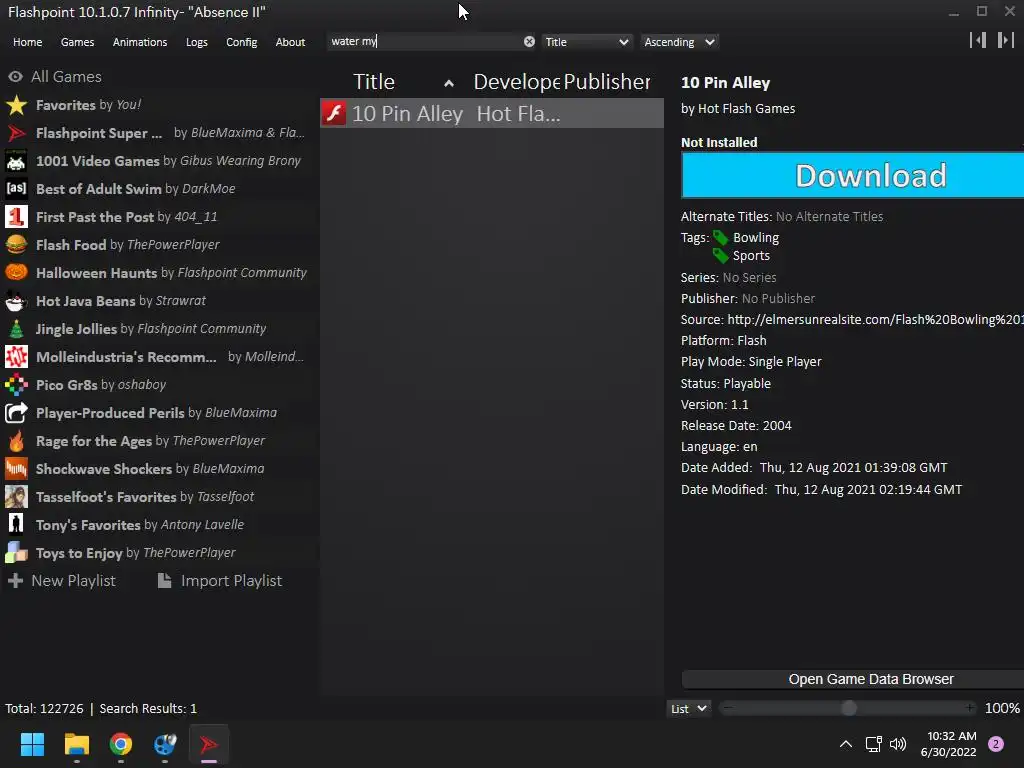Open the Favorites playlist star icon
This screenshot has width=1024, height=768.
[16, 105]
